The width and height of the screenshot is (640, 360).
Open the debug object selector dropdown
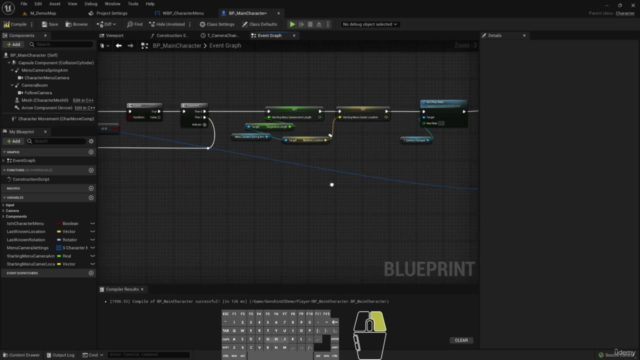(x=370, y=24)
